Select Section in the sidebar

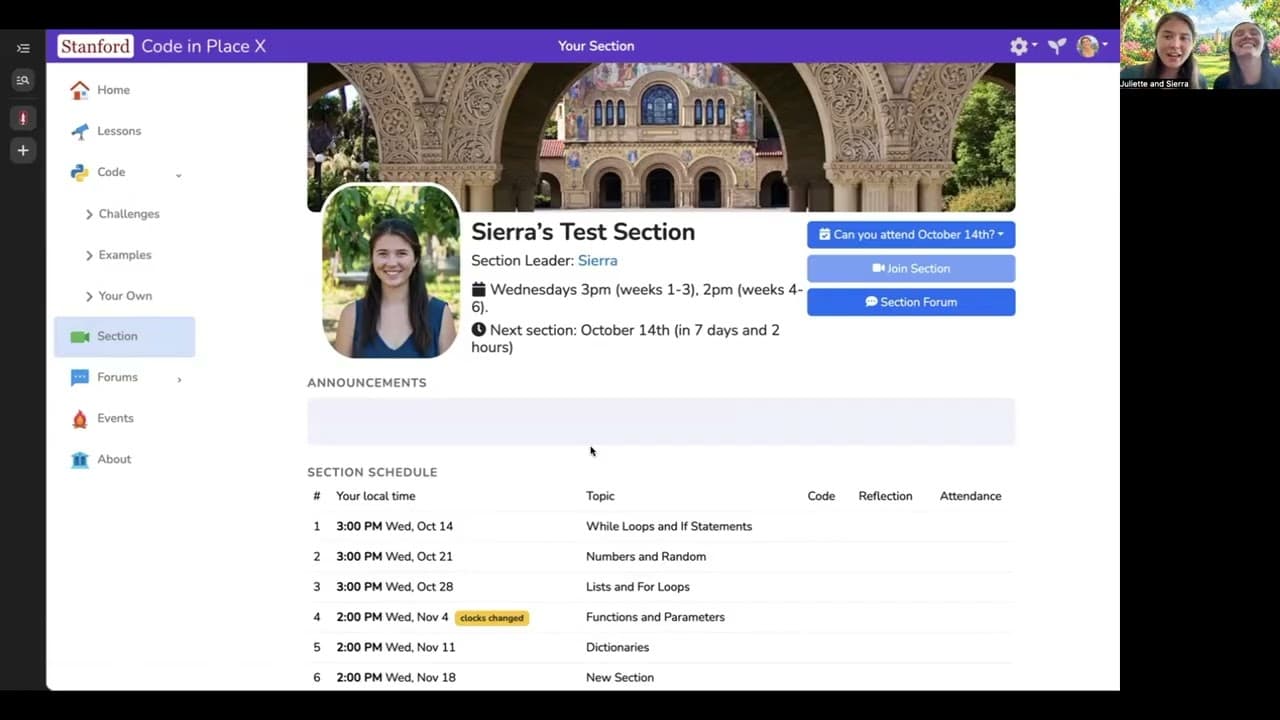tap(125, 337)
